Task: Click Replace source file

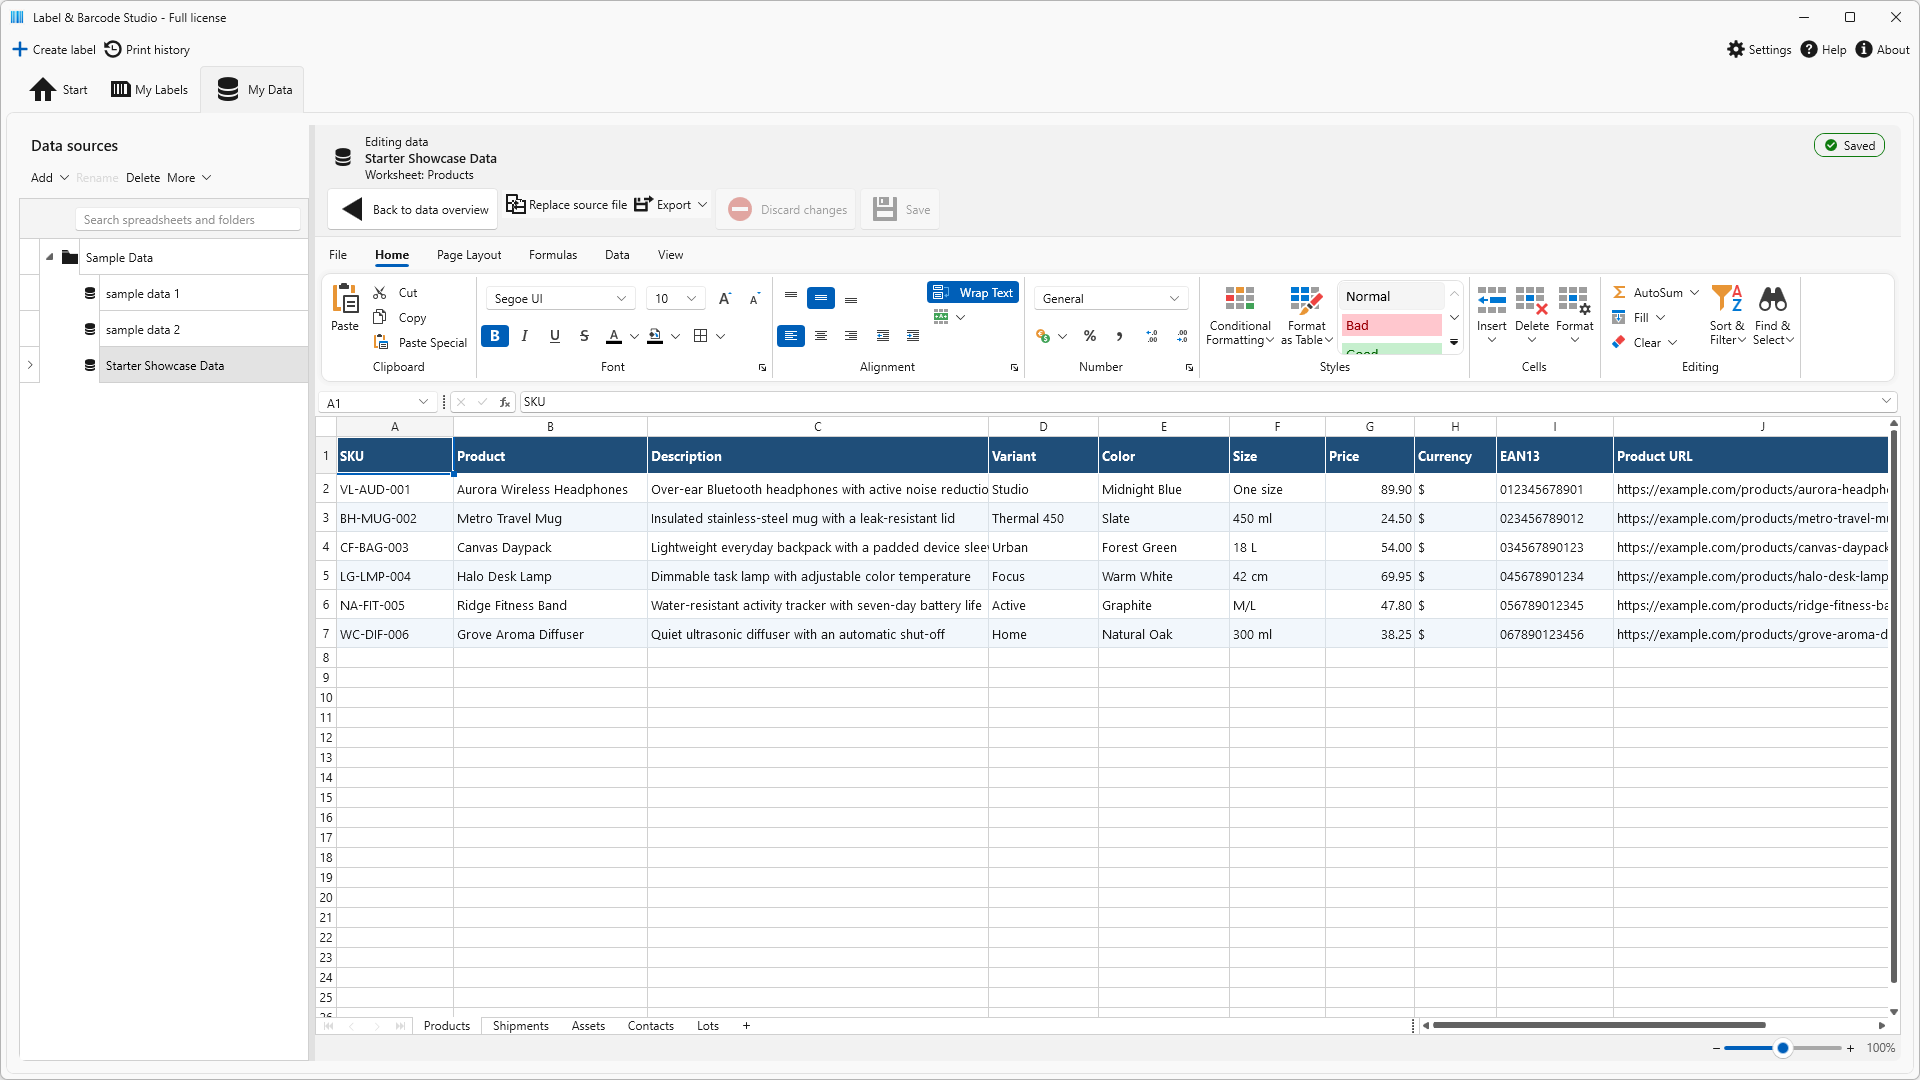Action: point(566,205)
